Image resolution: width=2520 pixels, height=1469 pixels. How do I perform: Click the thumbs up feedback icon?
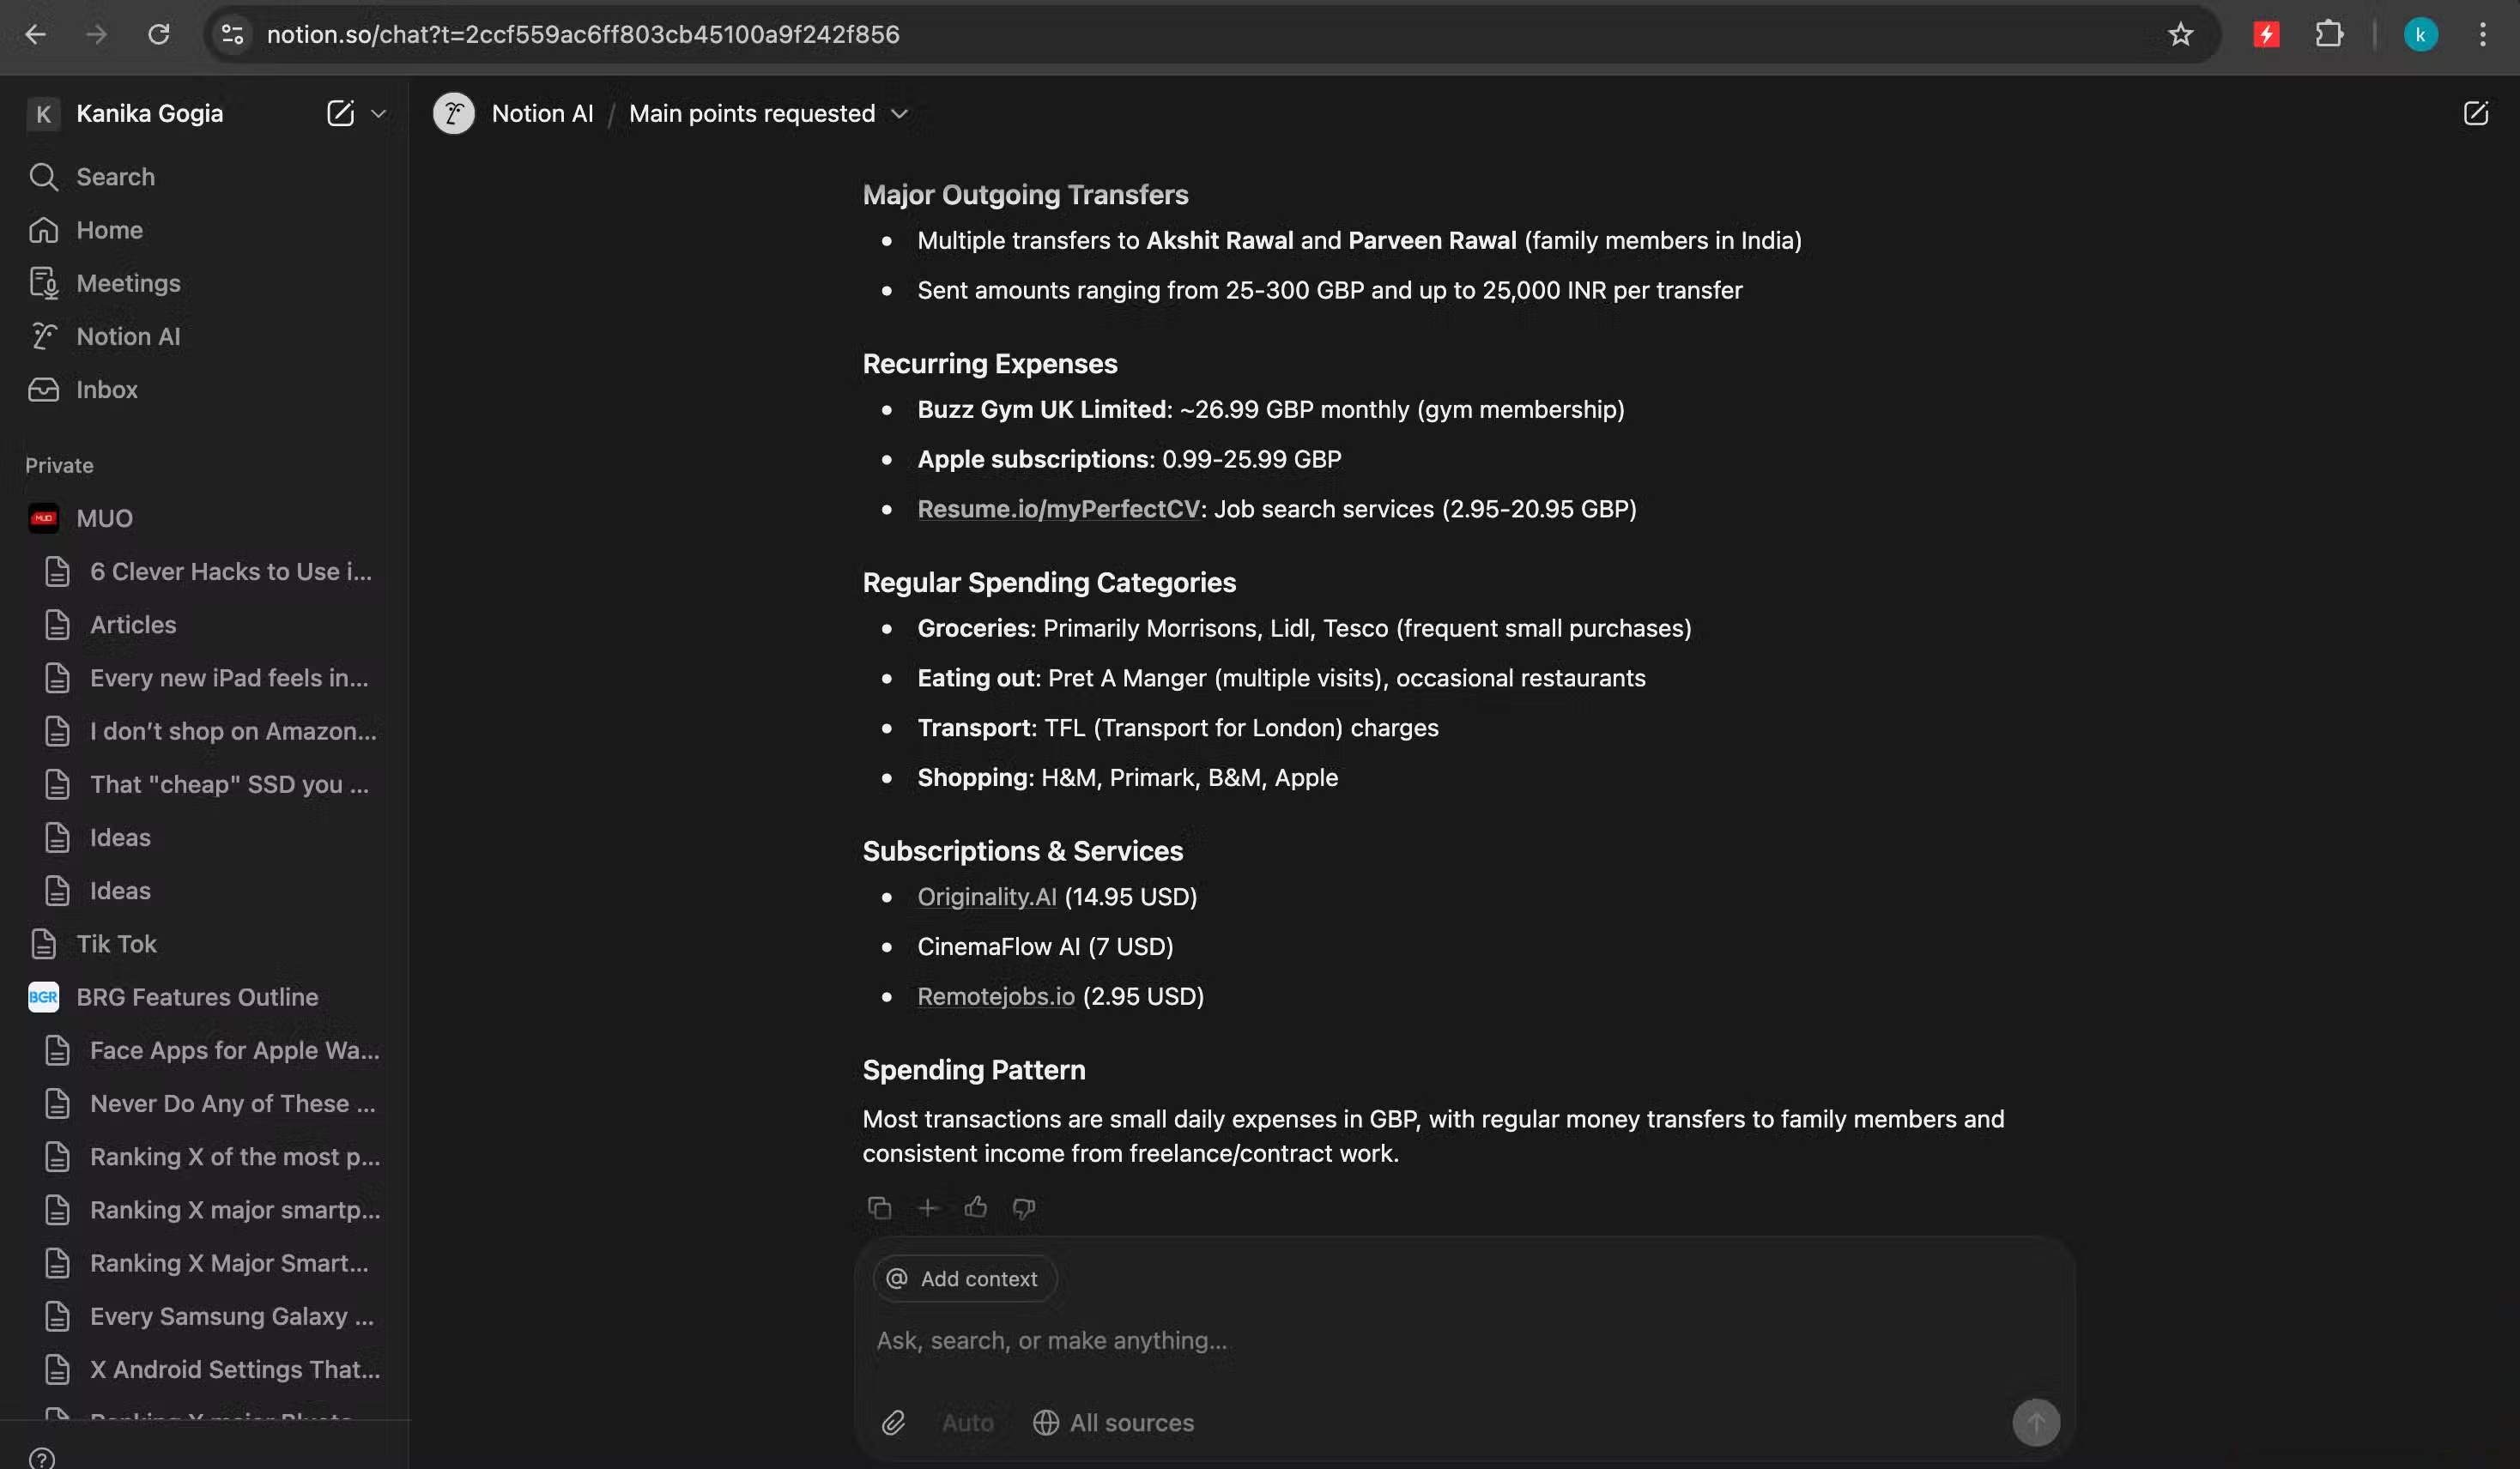click(976, 1208)
